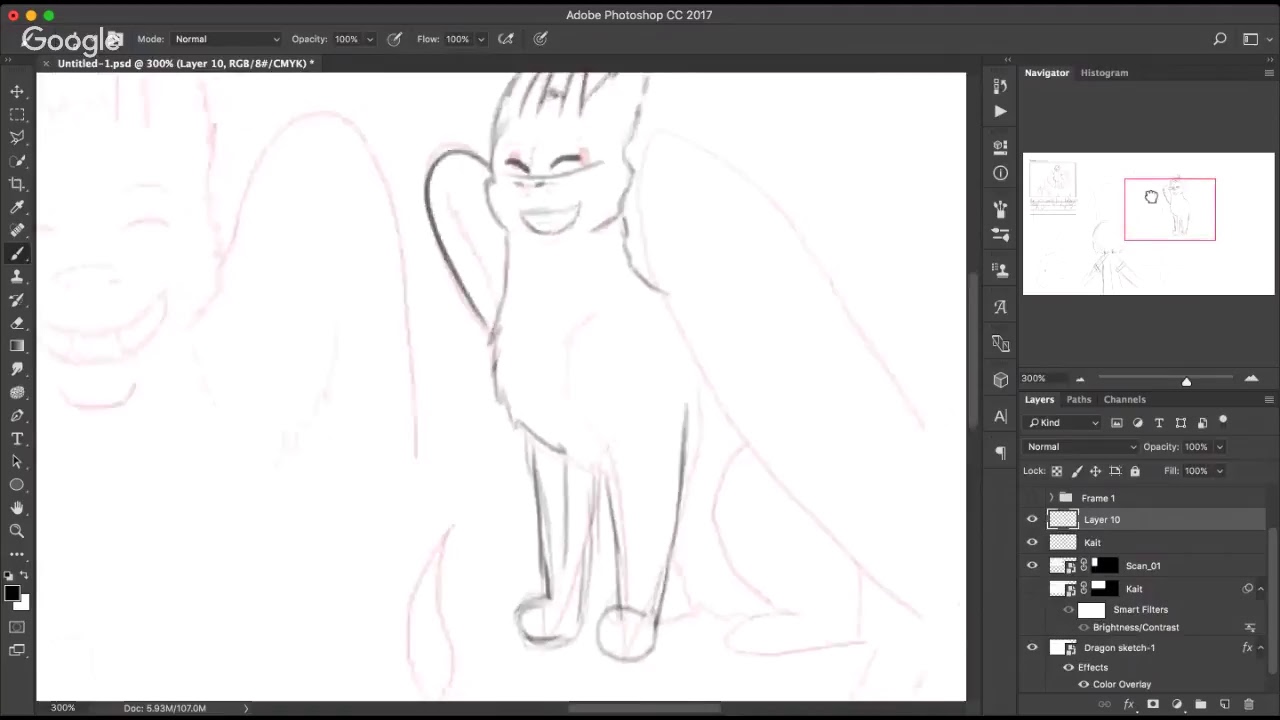Open layer blend mode Normal dropdown
This screenshot has width=1280, height=720.
click(1081, 447)
